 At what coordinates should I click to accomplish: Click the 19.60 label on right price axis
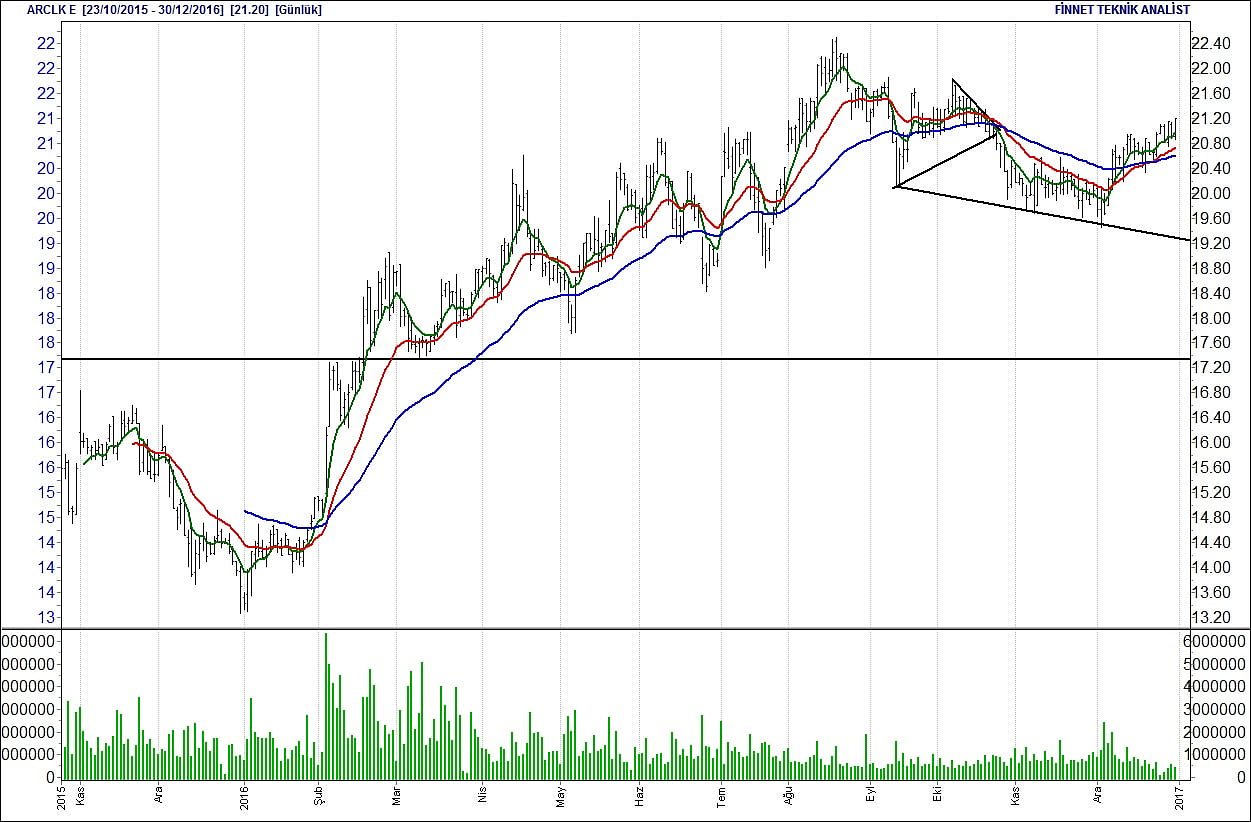tap(1211, 219)
